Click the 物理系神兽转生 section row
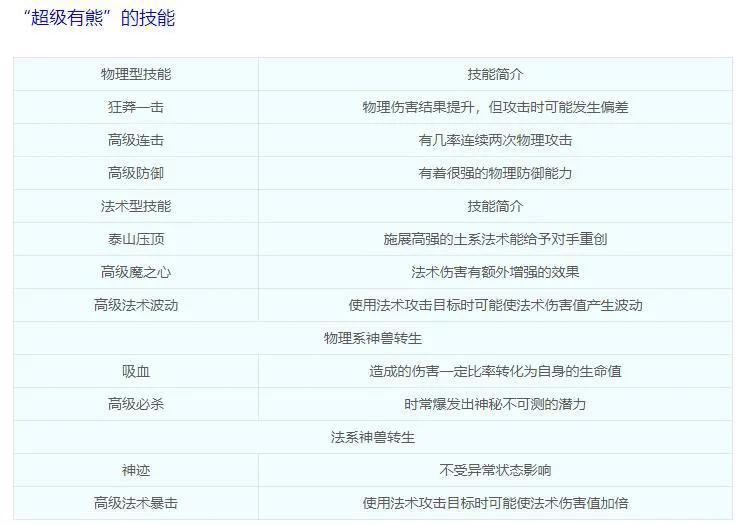This screenshot has height=525, width=744. 373,338
